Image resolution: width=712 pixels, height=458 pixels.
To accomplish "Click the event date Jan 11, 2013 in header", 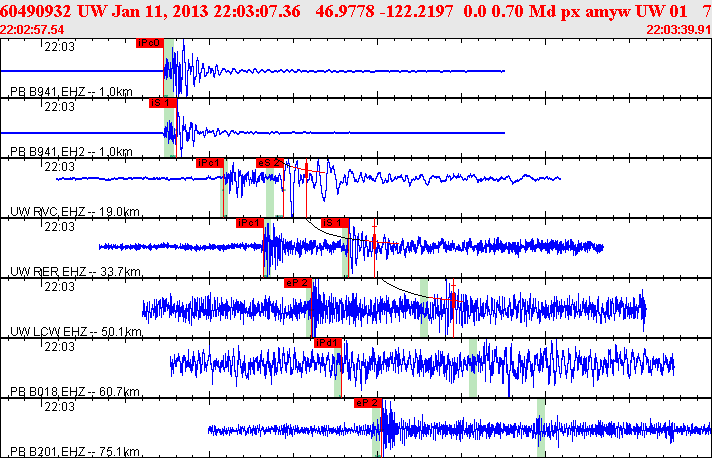I will pos(160,11).
